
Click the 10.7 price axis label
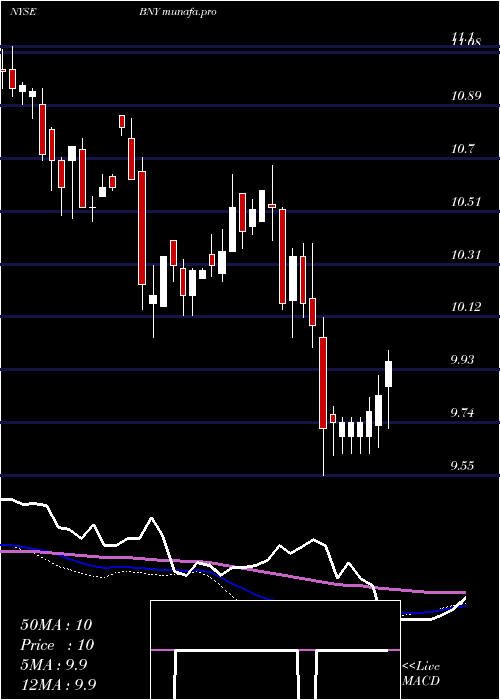pos(462,149)
